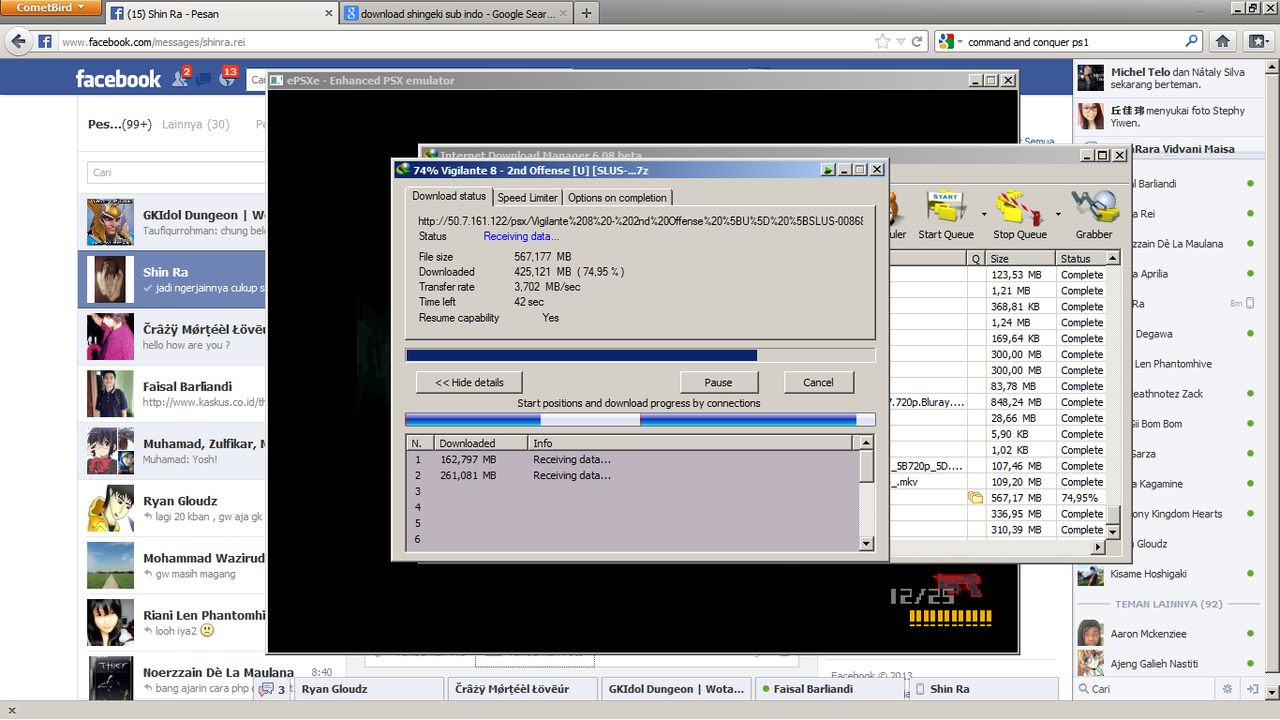Click the Start Queue icon in IDM
The width and height of the screenshot is (1280, 720).
945,207
